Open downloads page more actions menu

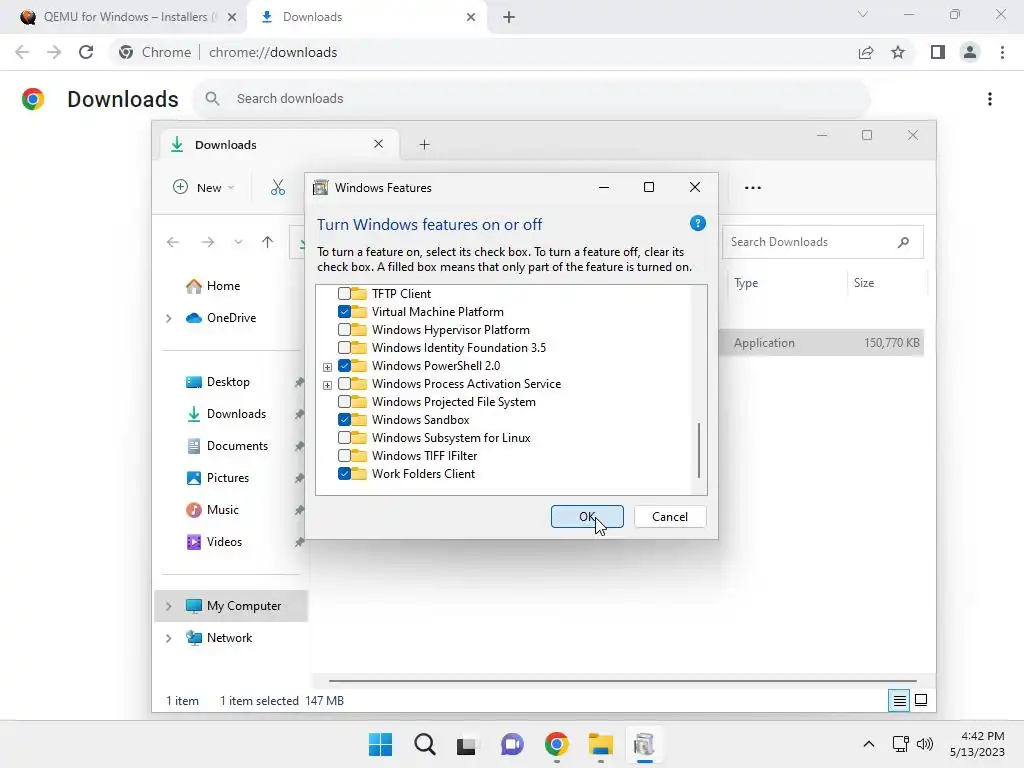[x=990, y=99]
